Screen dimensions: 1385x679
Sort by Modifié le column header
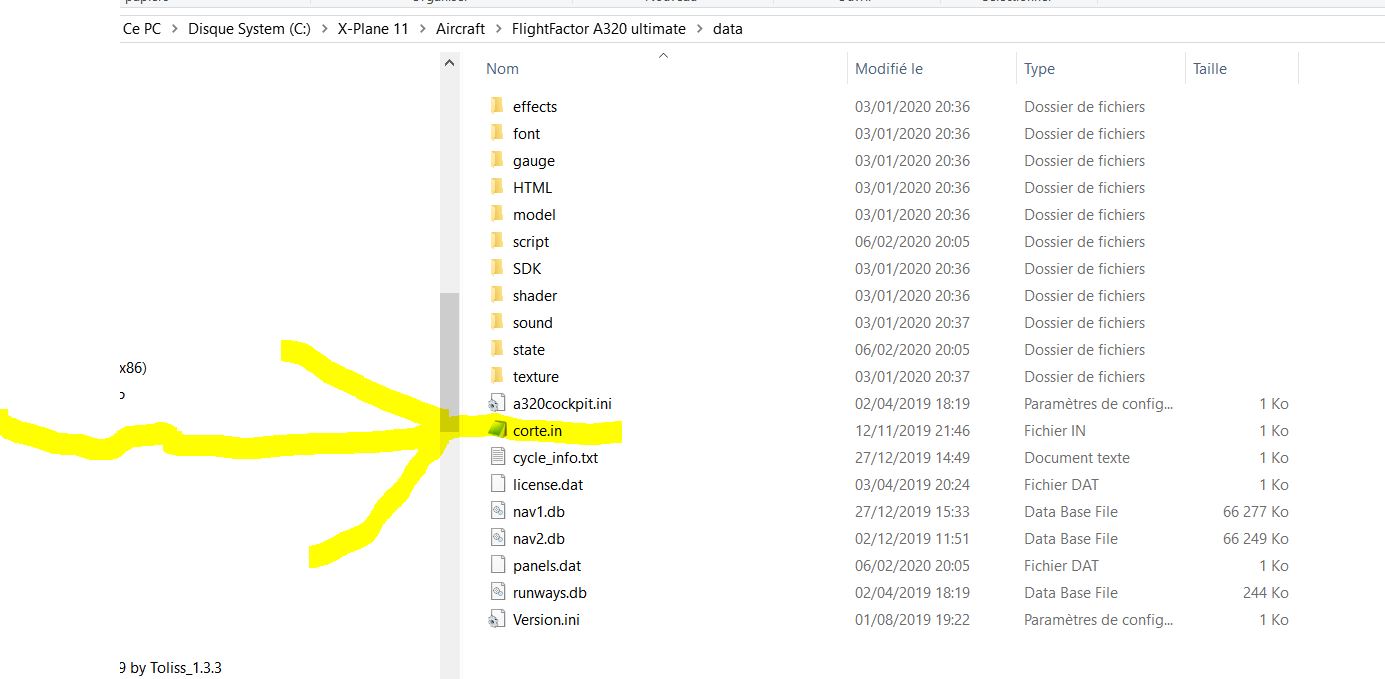click(888, 69)
